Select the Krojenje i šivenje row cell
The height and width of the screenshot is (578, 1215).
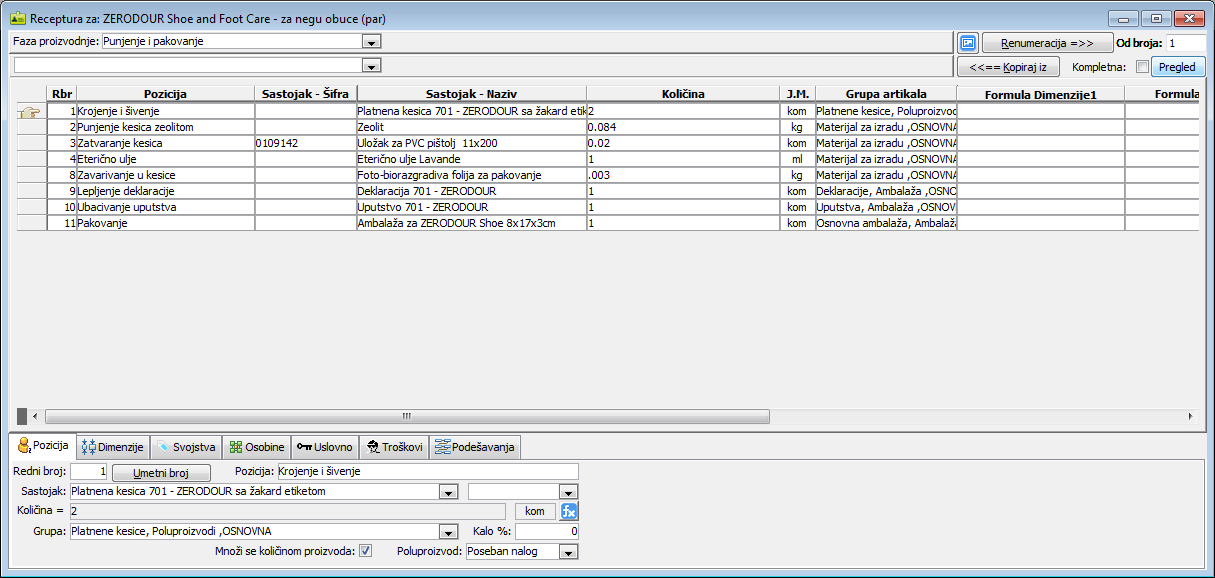(x=165, y=112)
